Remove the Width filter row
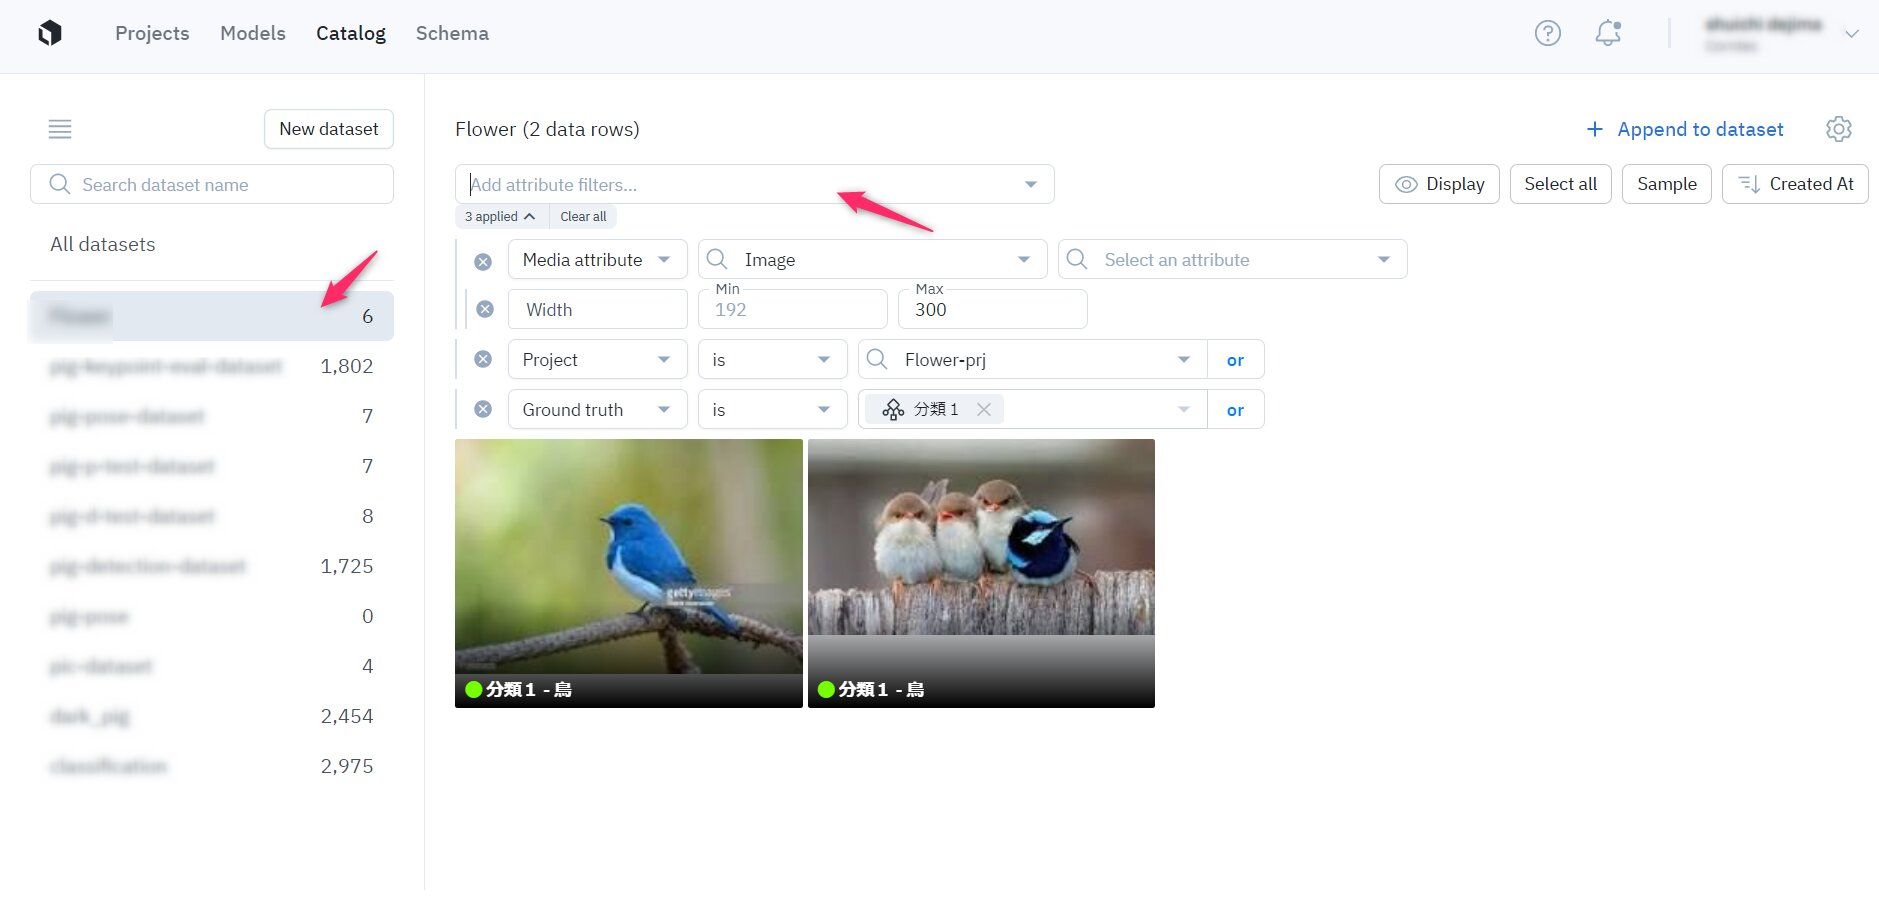This screenshot has width=1879, height=902. click(x=485, y=310)
